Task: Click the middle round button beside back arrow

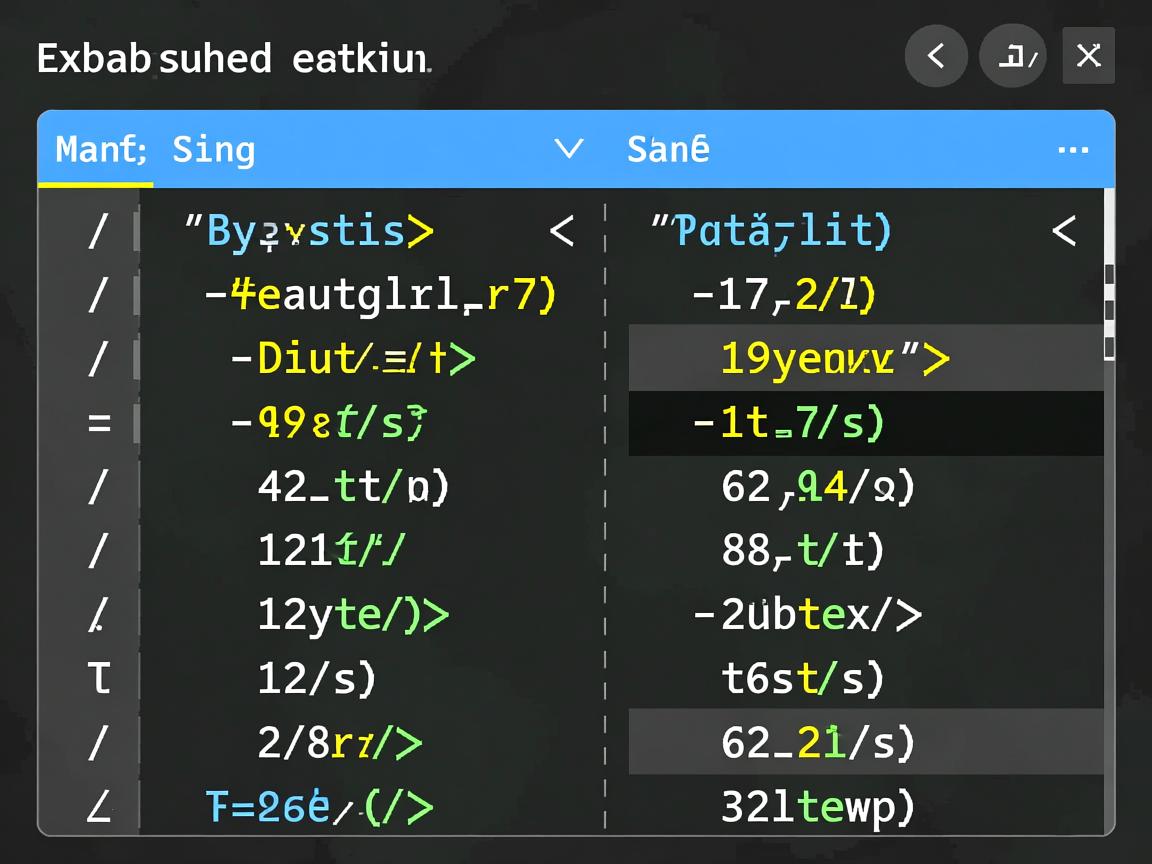Action: coord(1012,56)
